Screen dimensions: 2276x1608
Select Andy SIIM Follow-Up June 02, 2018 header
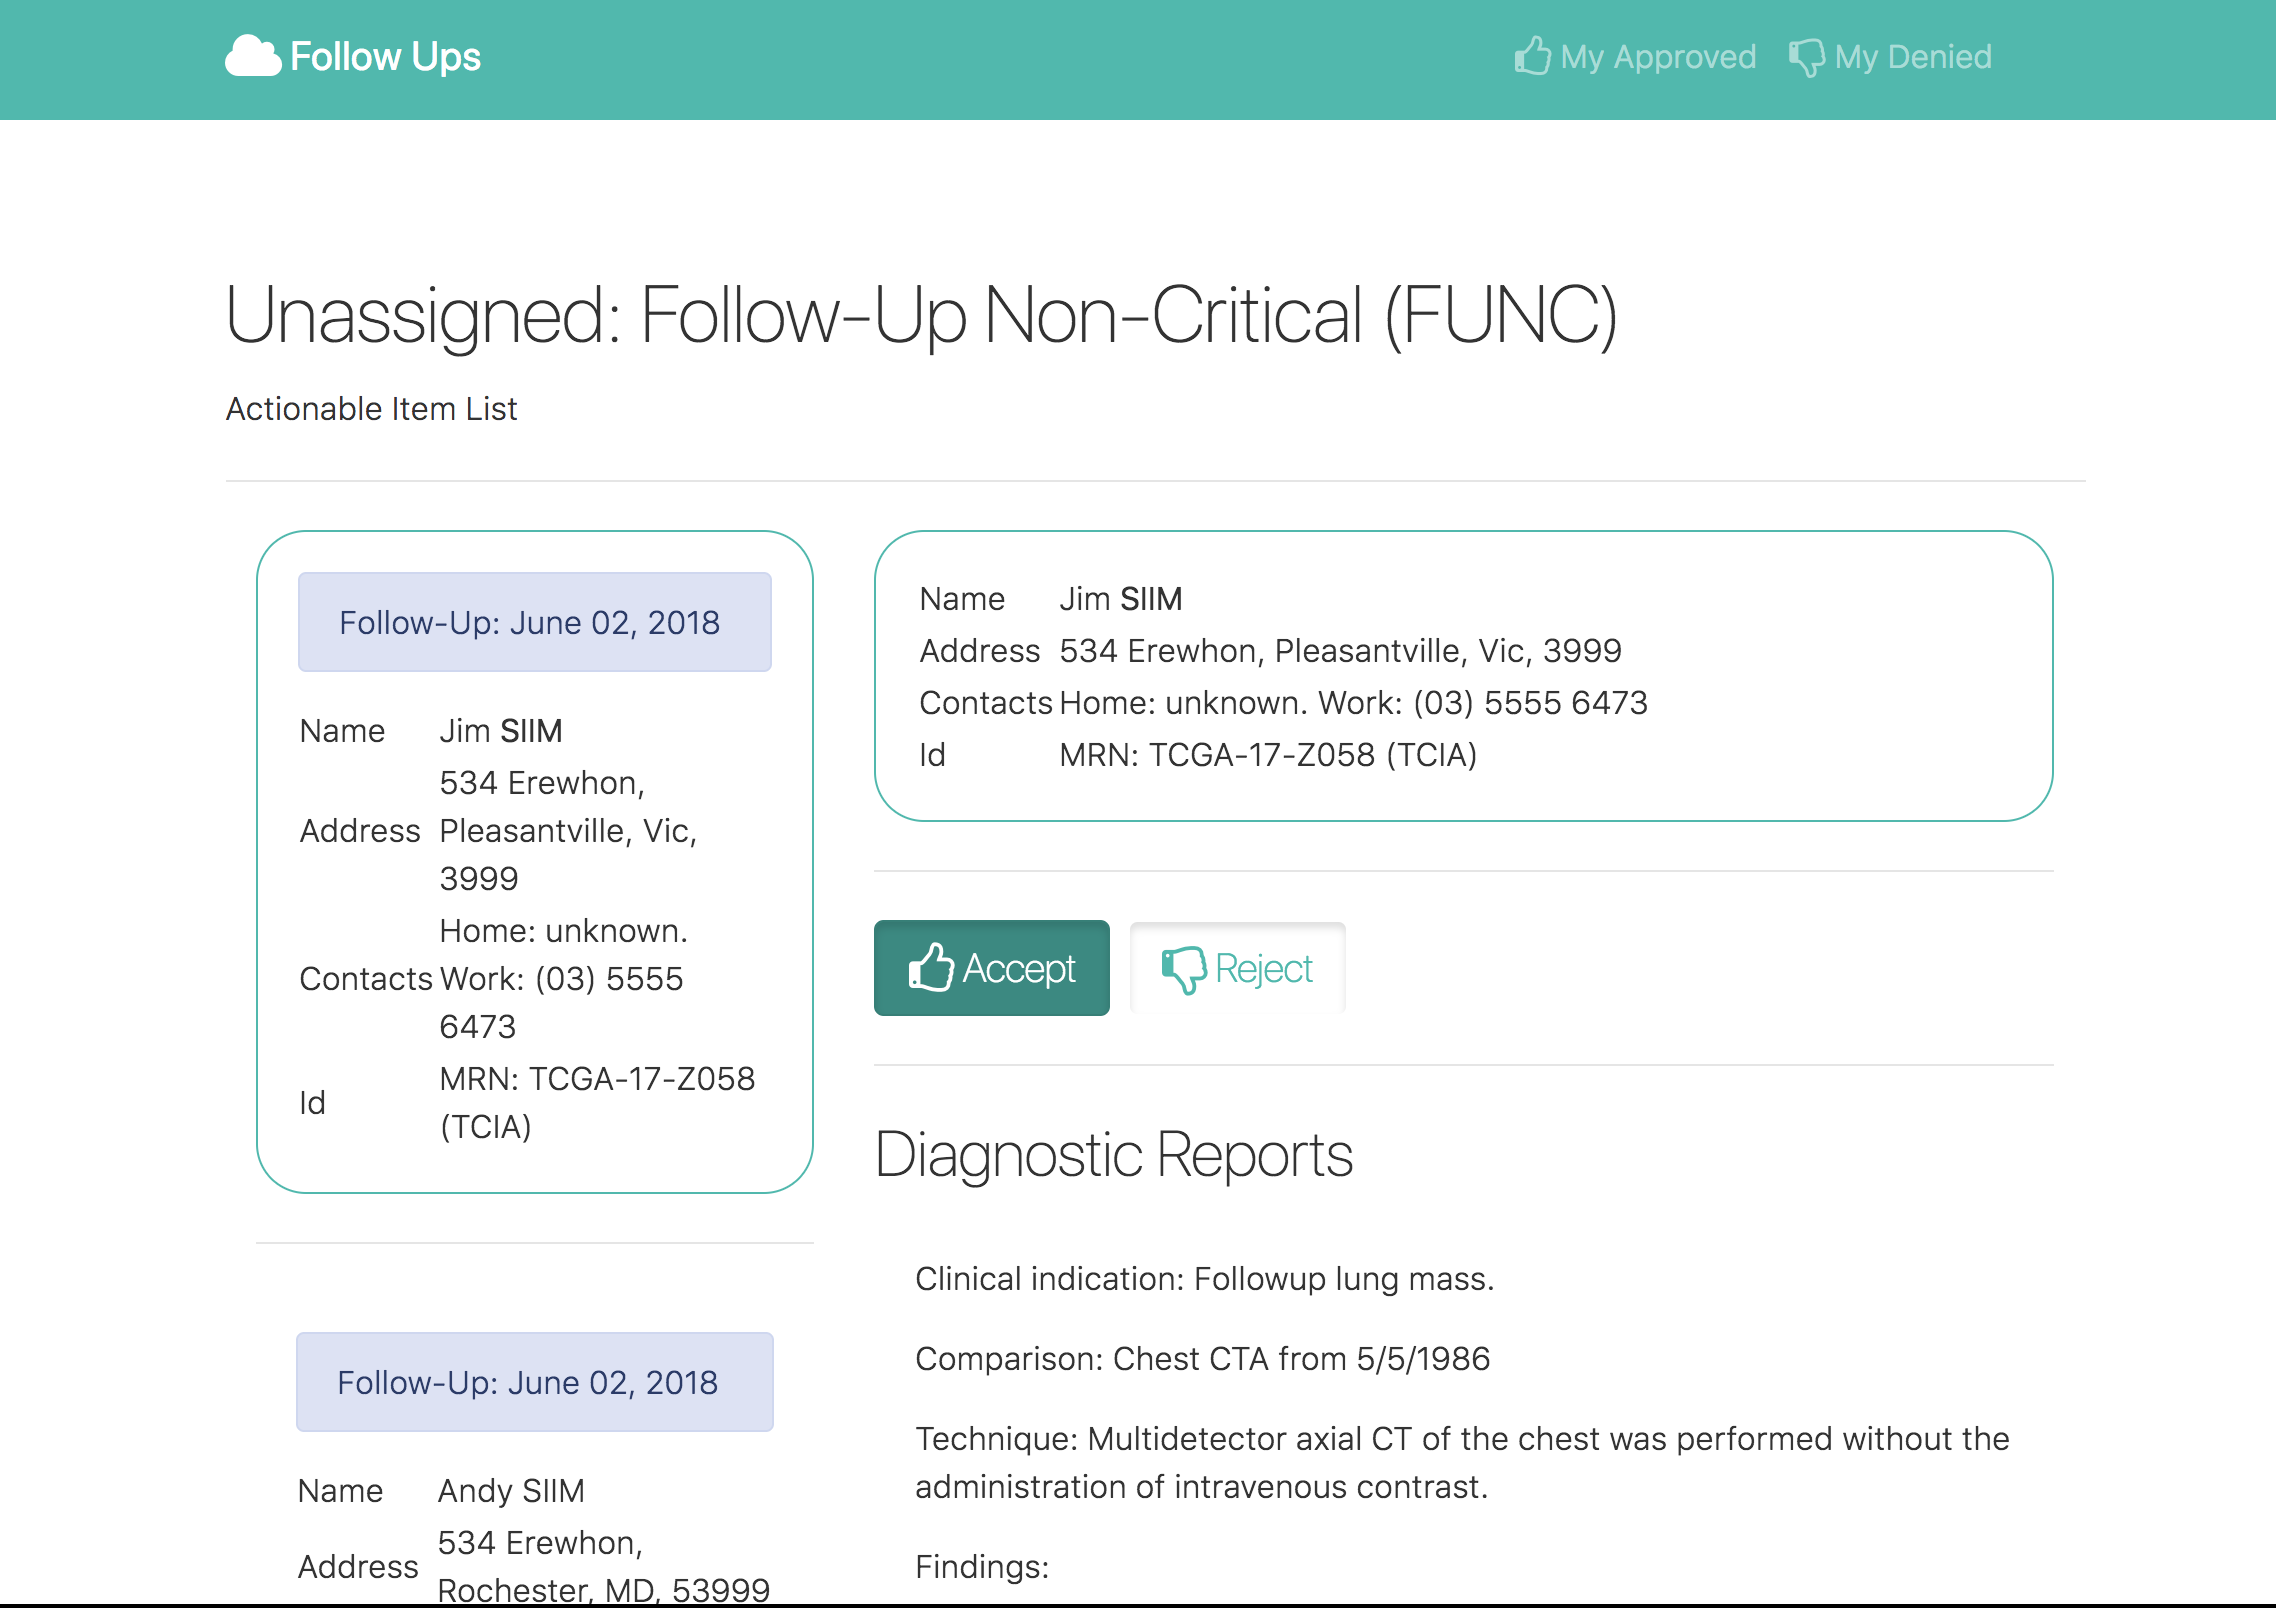pos(535,1382)
